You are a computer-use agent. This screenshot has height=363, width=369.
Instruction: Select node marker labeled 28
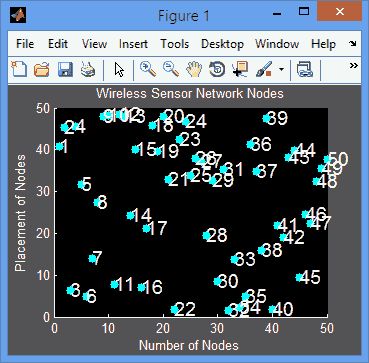pos(207,235)
